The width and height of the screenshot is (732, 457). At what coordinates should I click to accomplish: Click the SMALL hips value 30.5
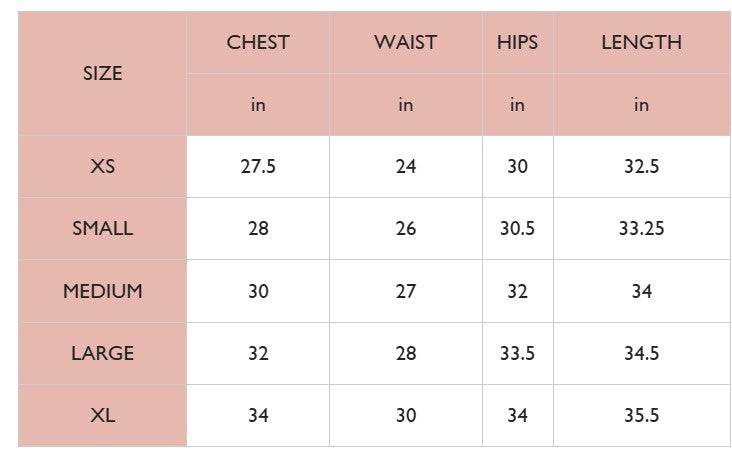517,228
